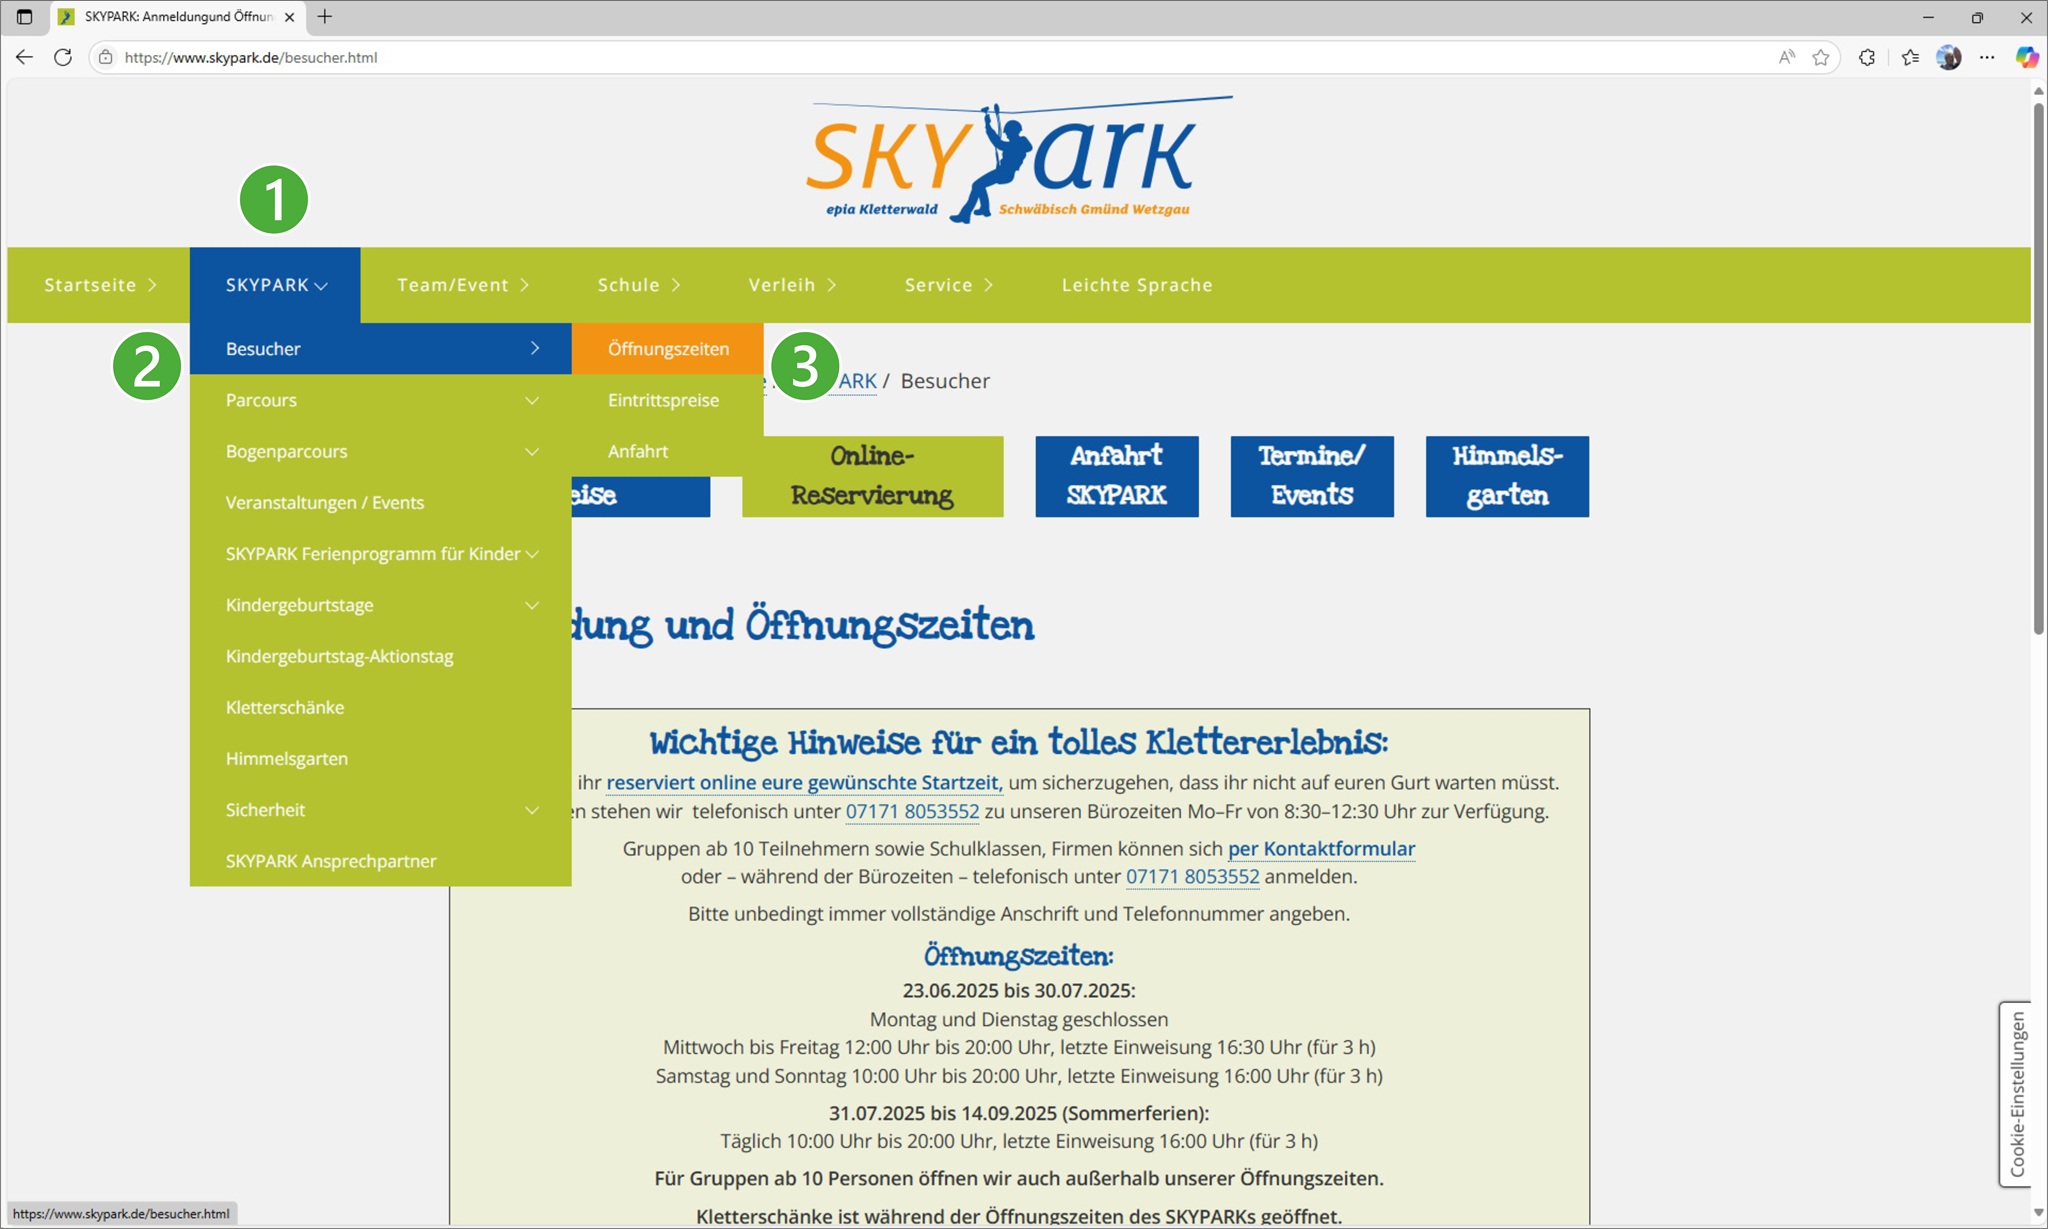Viewport: 2048px width, 1229px height.
Task: Expand the Parcours submenu chevron
Action: [x=532, y=400]
